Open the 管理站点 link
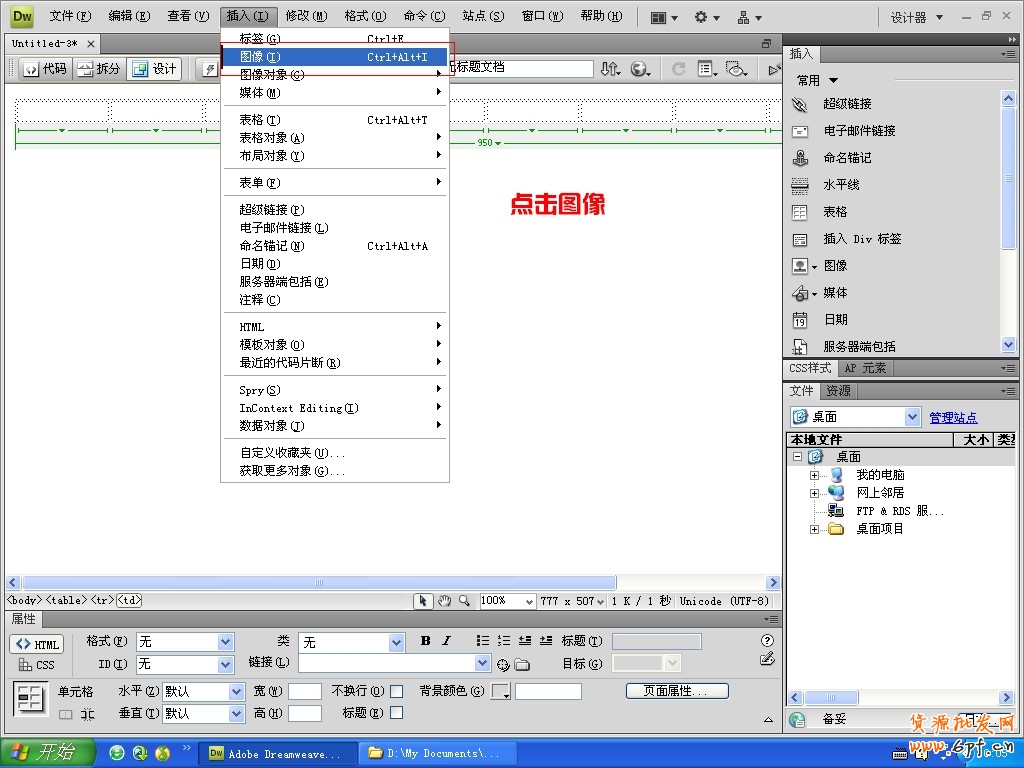The height and width of the screenshot is (768, 1024). [952, 416]
